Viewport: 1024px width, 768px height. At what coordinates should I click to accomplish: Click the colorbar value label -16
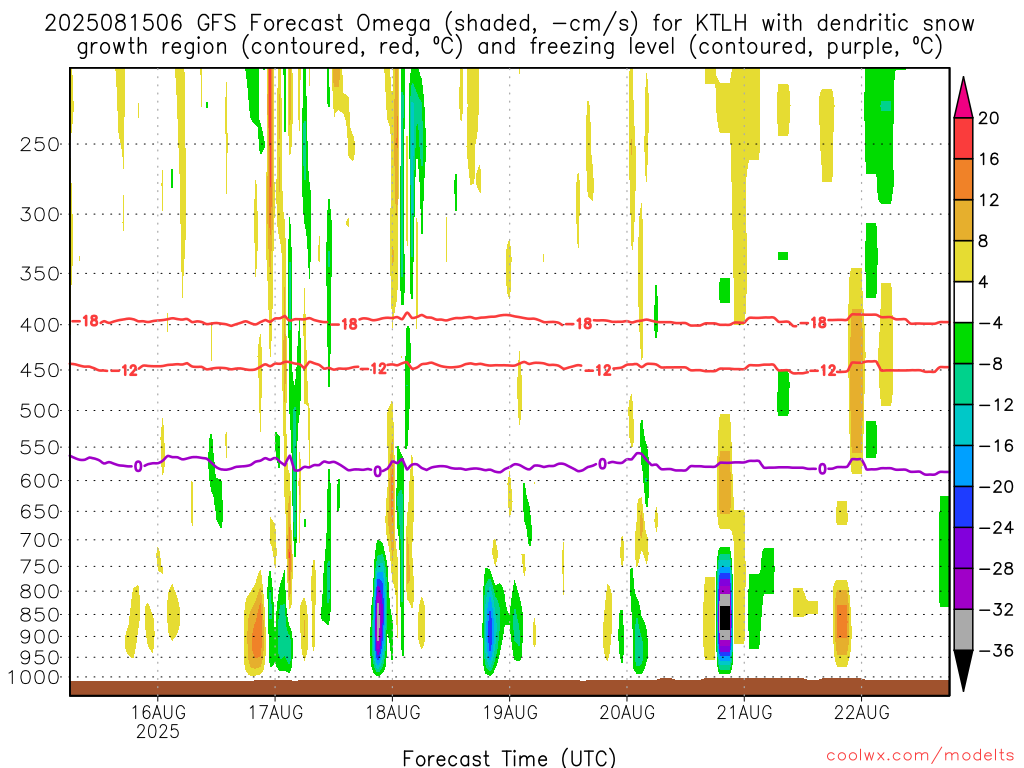(997, 446)
